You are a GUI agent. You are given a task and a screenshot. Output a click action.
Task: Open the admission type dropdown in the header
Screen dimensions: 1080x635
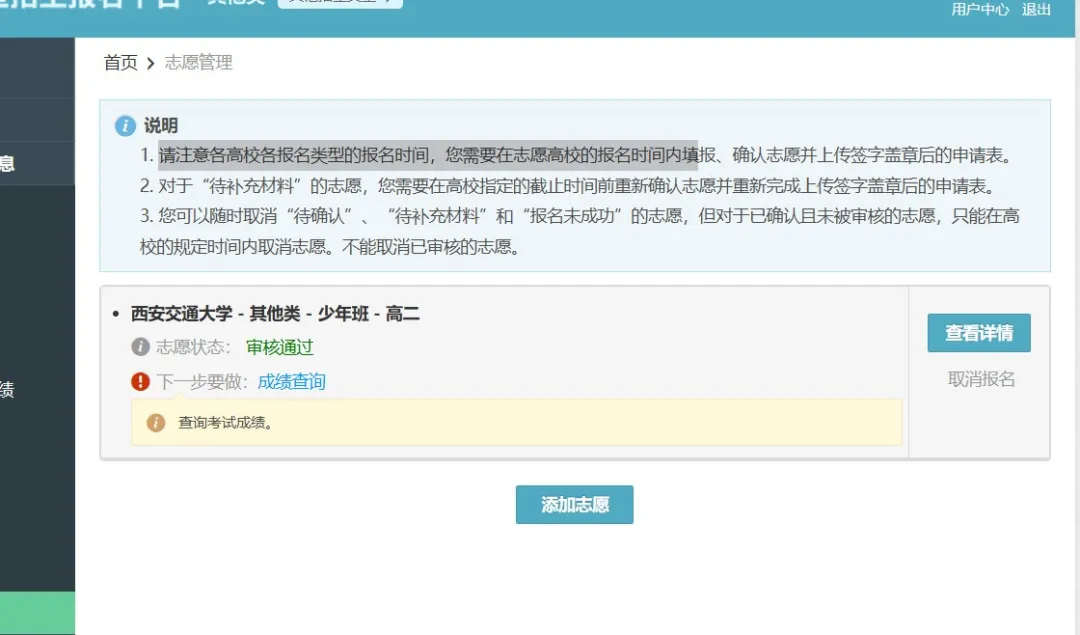[339, 3]
